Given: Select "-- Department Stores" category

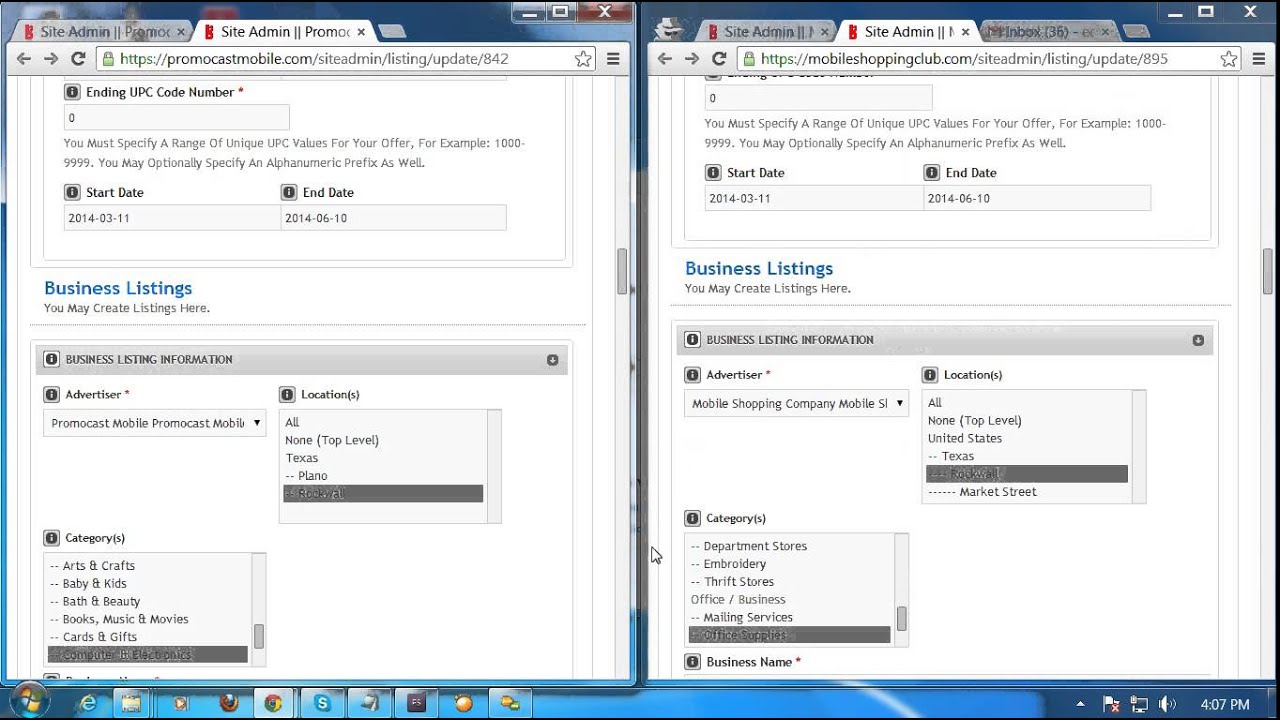Looking at the screenshot, I should coord(790,546).
